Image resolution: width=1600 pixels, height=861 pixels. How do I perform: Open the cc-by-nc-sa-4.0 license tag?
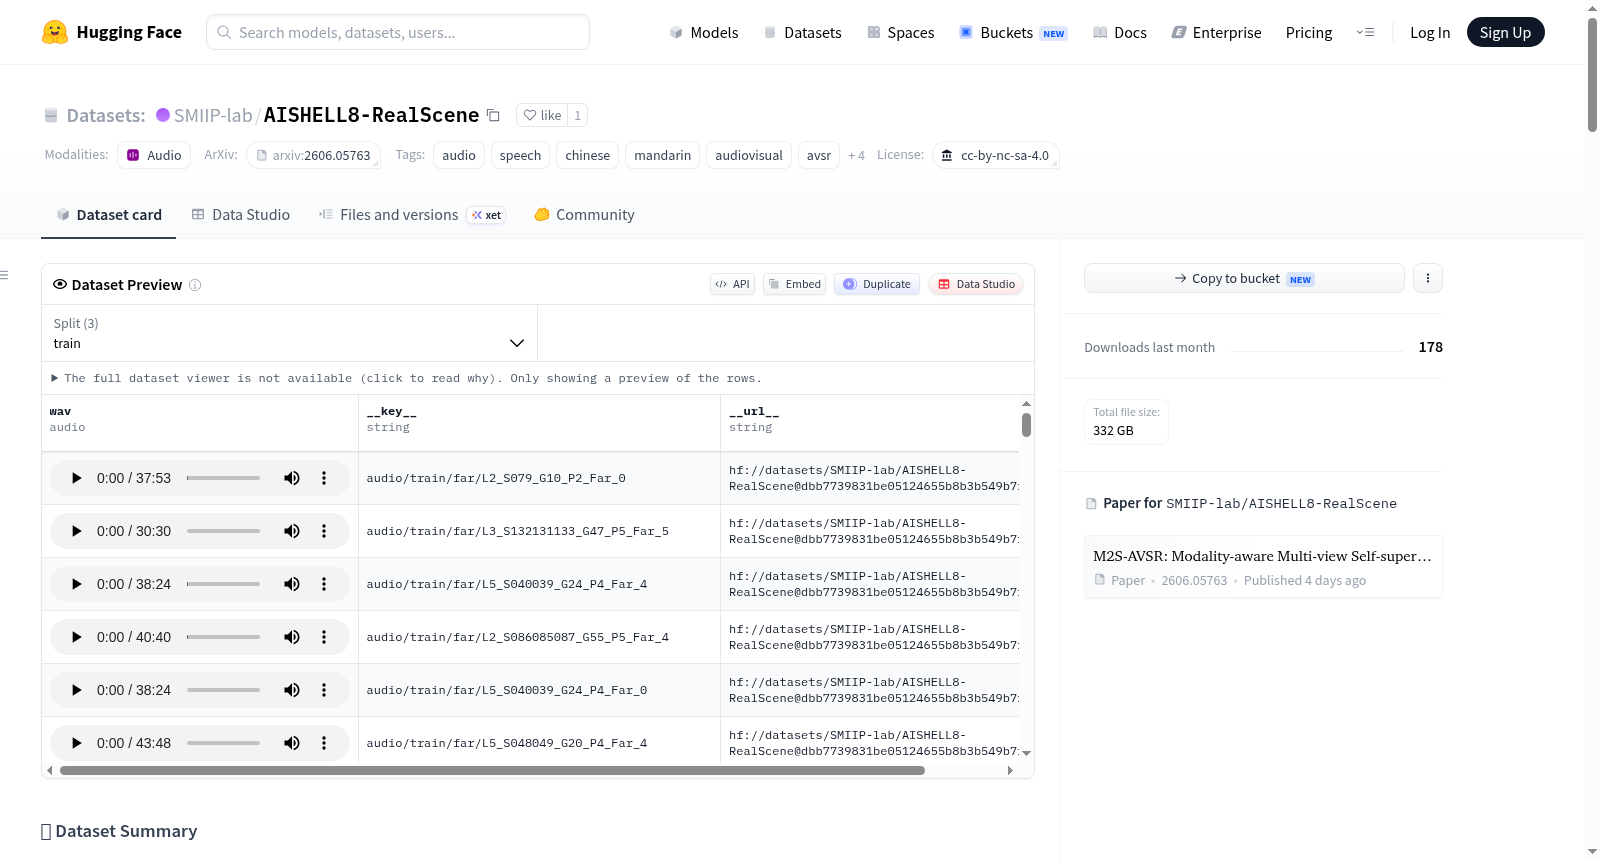996,155
